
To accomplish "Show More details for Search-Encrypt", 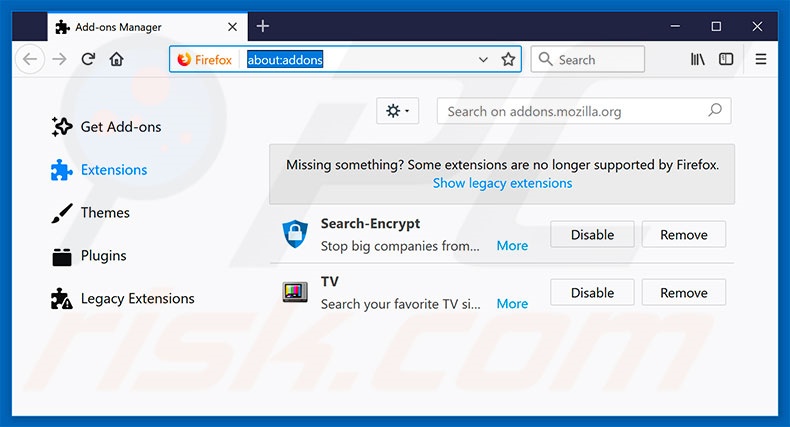I will (x=512, y=246).
